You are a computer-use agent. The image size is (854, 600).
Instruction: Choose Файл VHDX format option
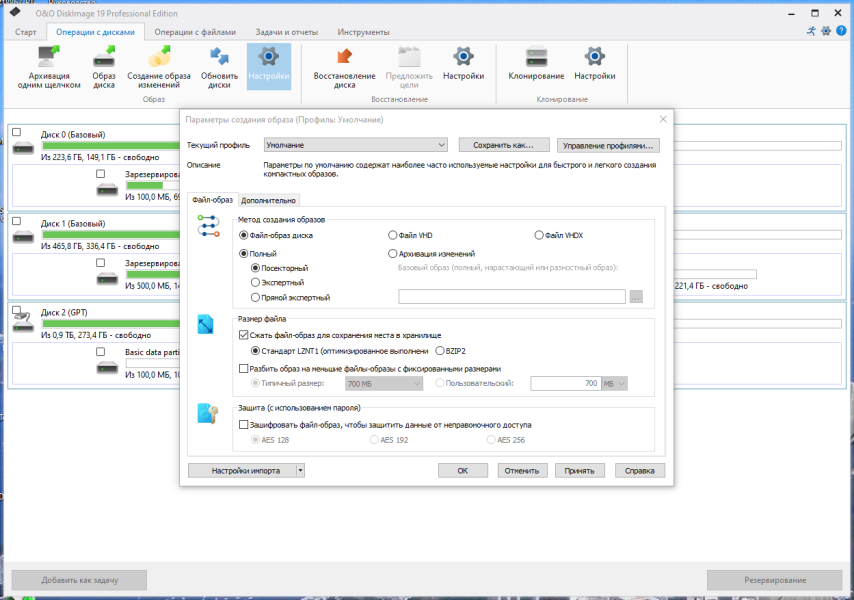pos(539,235)
